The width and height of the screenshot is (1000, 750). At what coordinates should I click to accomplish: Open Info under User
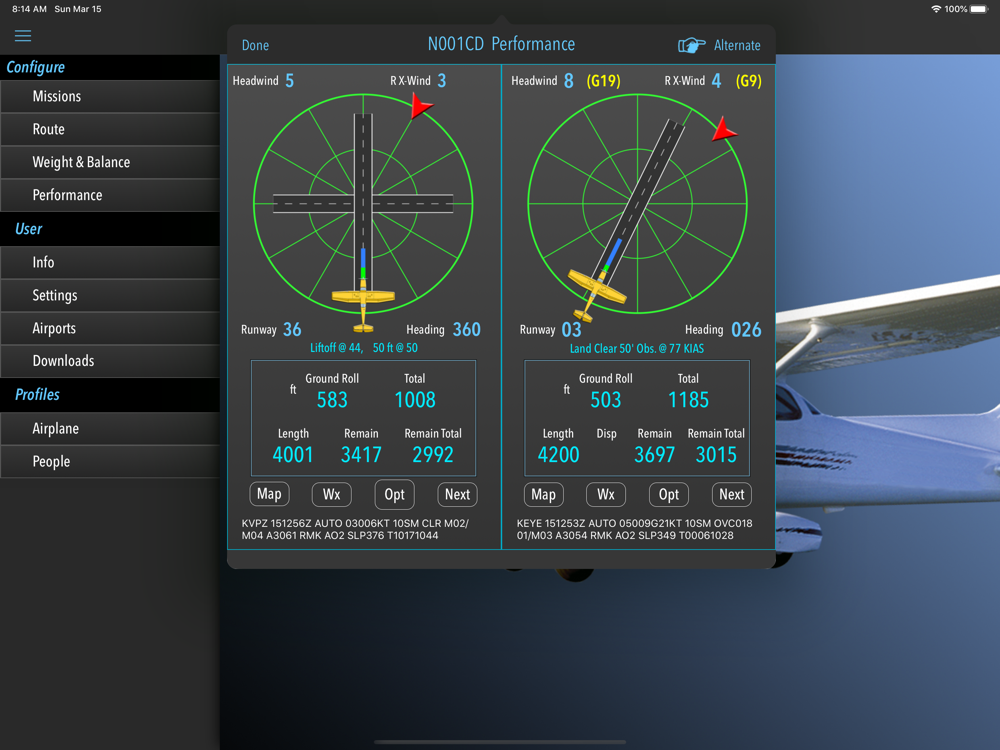(x=110, y=262)
